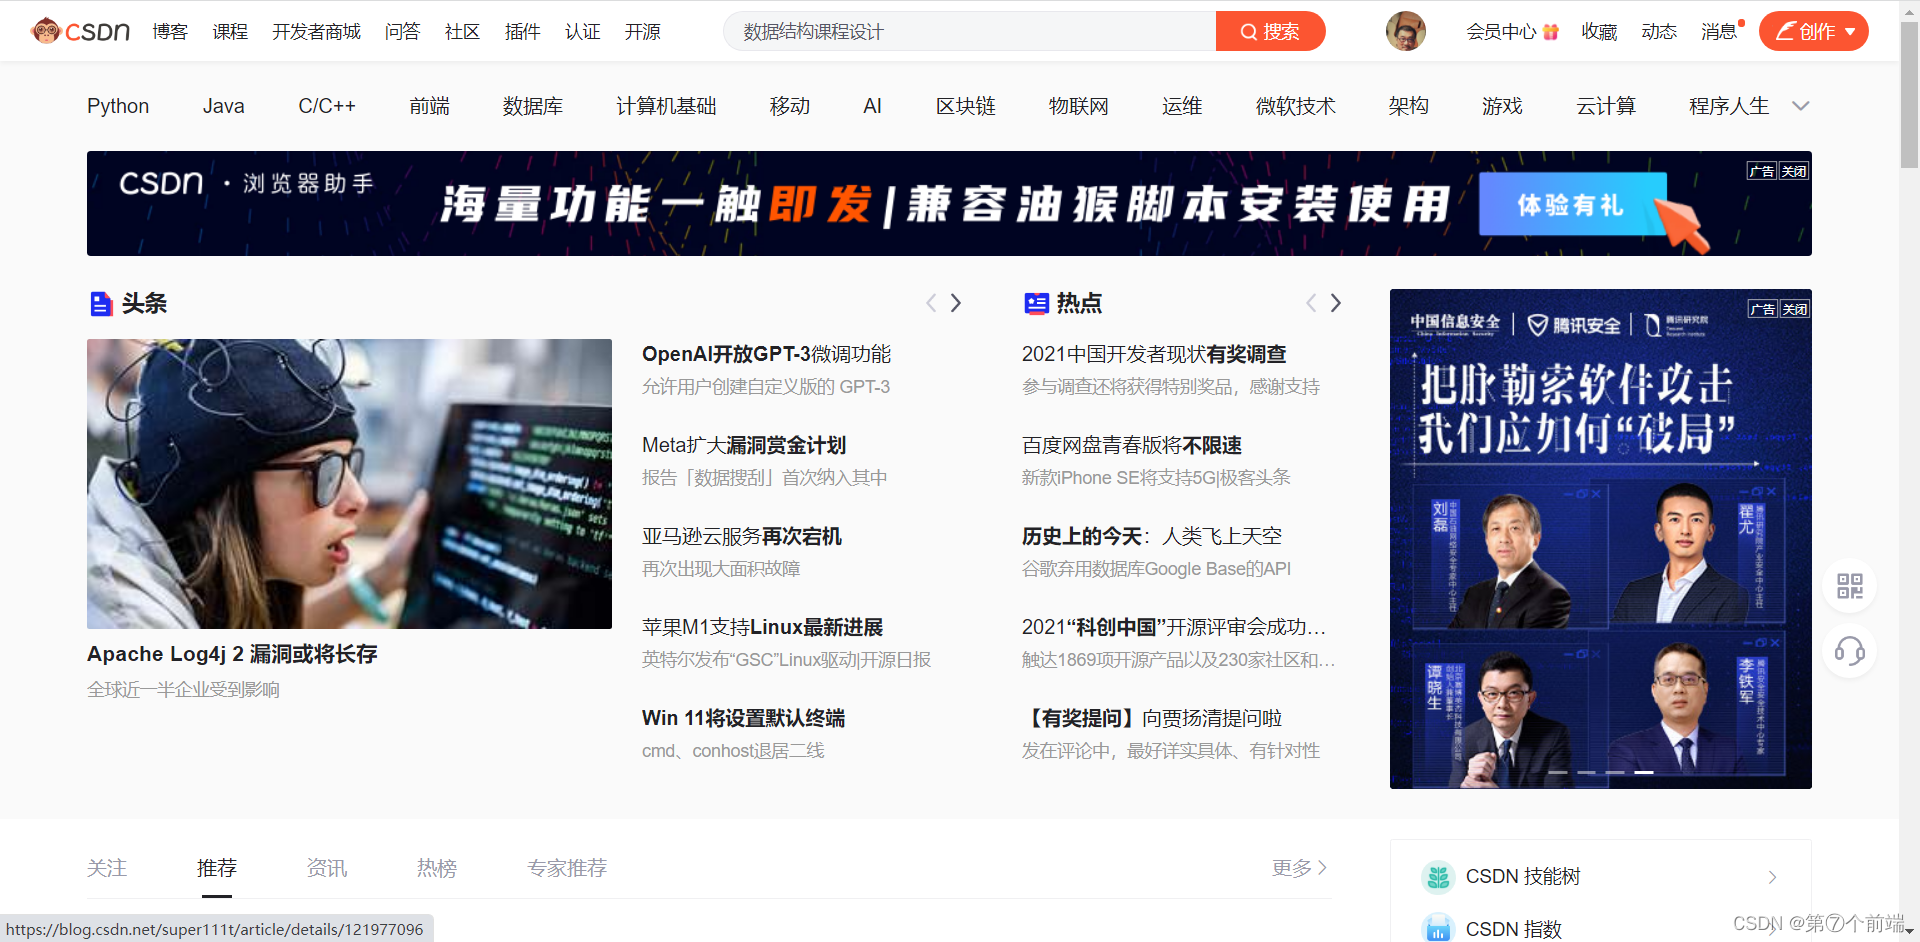Expand the CSDN 技能树 chevron
Viewport: 1920px width, 942px height.
pos(1772,877)
